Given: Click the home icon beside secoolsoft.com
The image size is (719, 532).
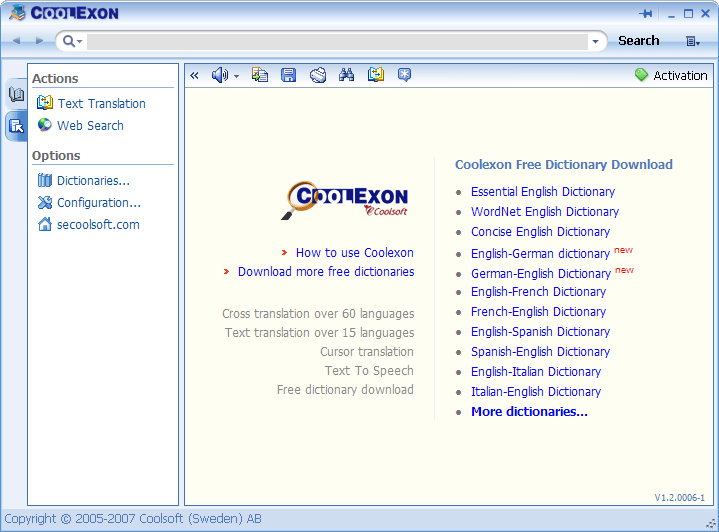Looking at the screenshot, I should pos(45,224).
